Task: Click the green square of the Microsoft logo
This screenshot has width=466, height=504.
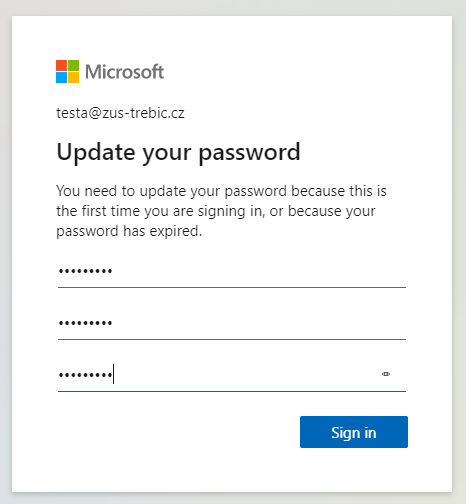Action: 73,65
